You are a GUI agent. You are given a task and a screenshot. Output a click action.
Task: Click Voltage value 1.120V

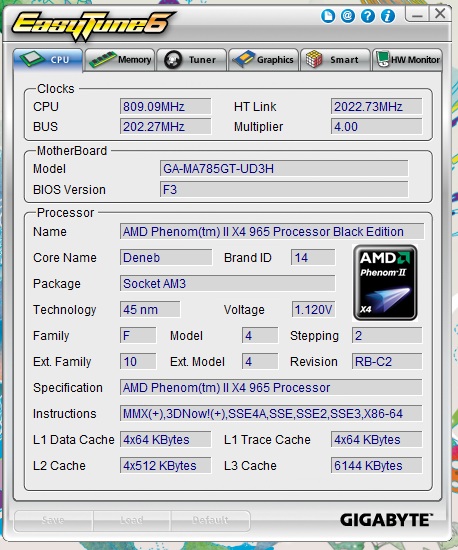pyautogui.click(x=313, y=309)
